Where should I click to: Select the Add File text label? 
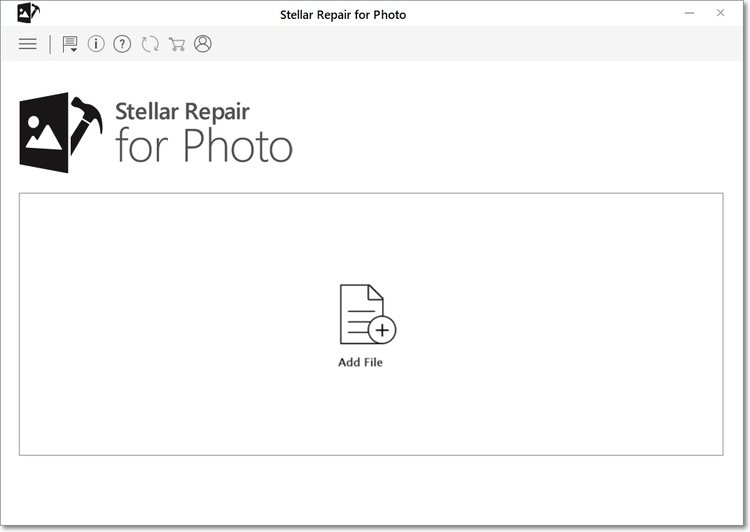(x=360, y=362)
